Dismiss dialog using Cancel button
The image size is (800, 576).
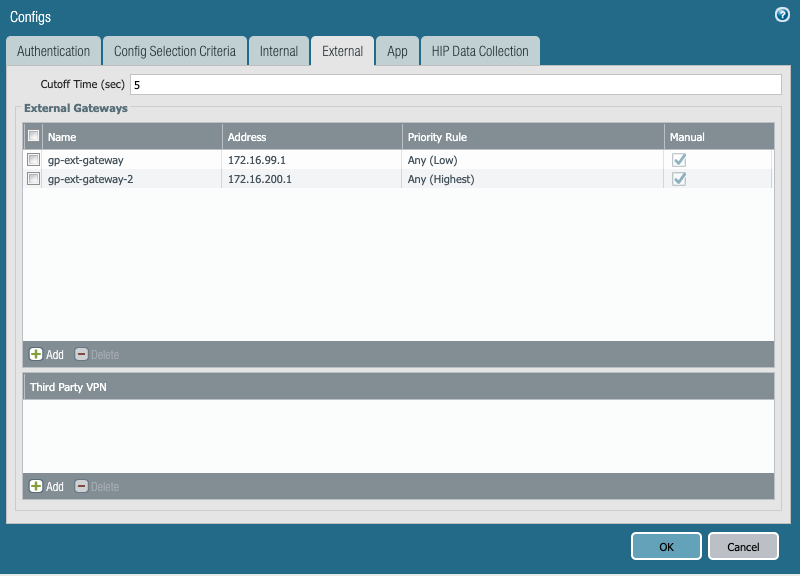[x=743, y=546]
